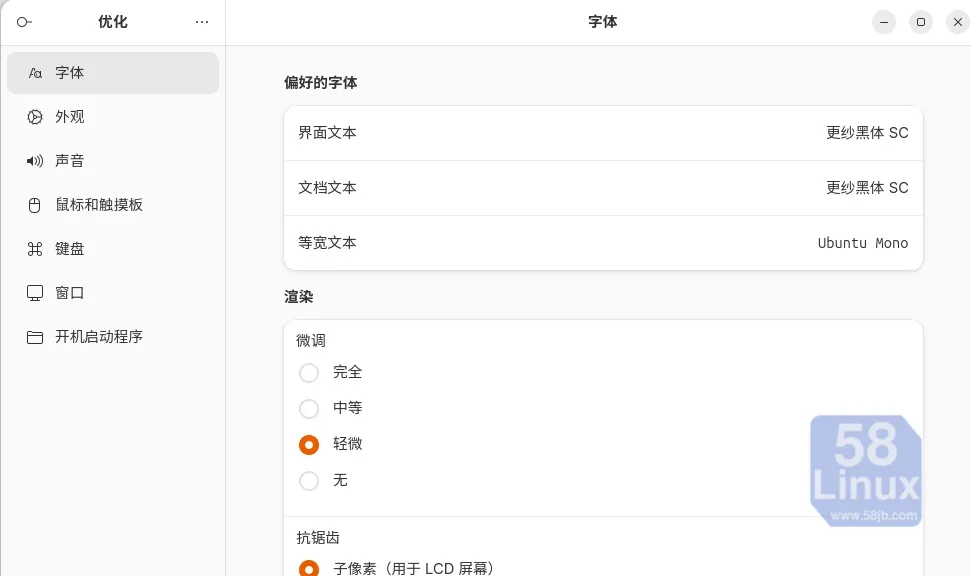Open the 开机启动程序 page
This screenshot has width=971, height=576.
(113, 337)
